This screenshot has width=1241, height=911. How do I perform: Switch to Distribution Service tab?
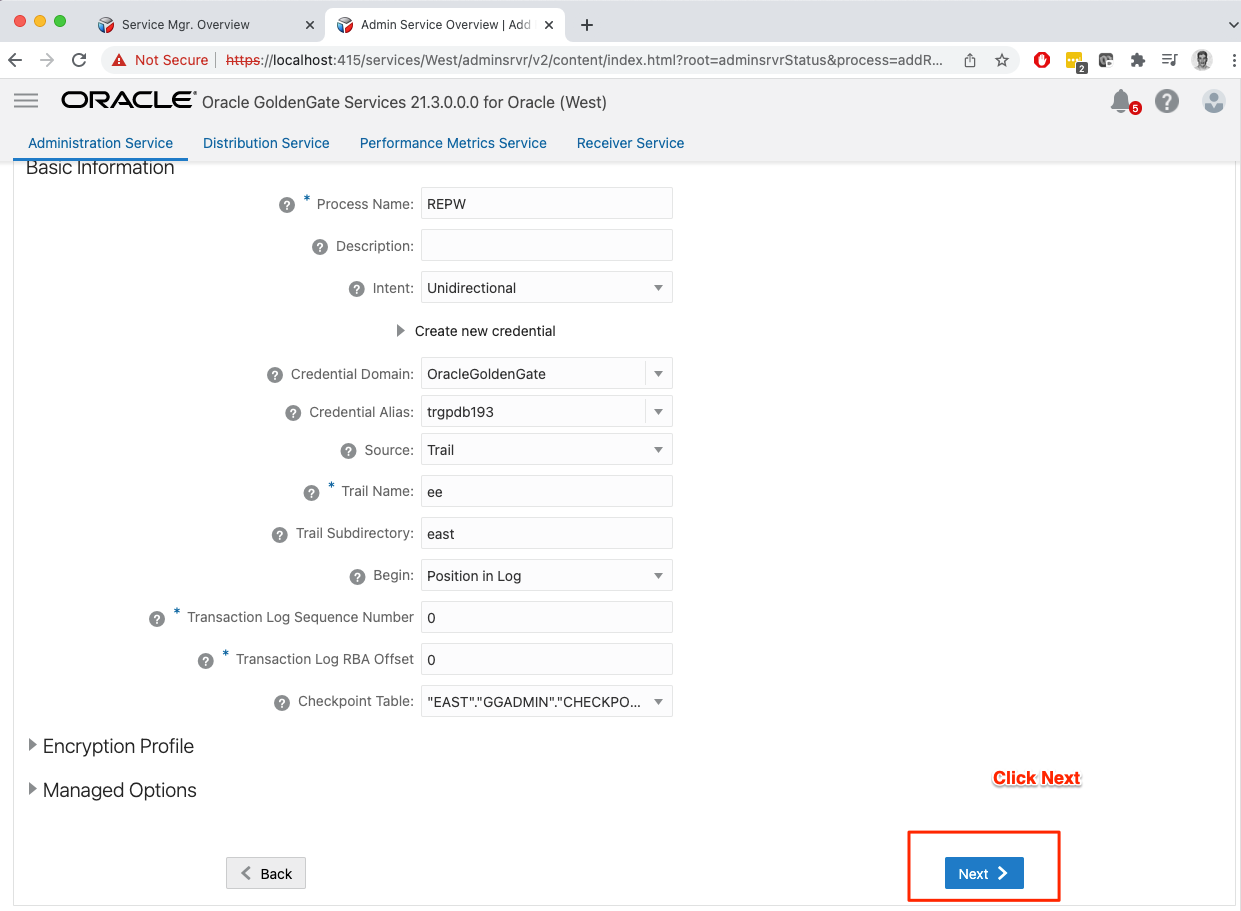pos(266,143)
